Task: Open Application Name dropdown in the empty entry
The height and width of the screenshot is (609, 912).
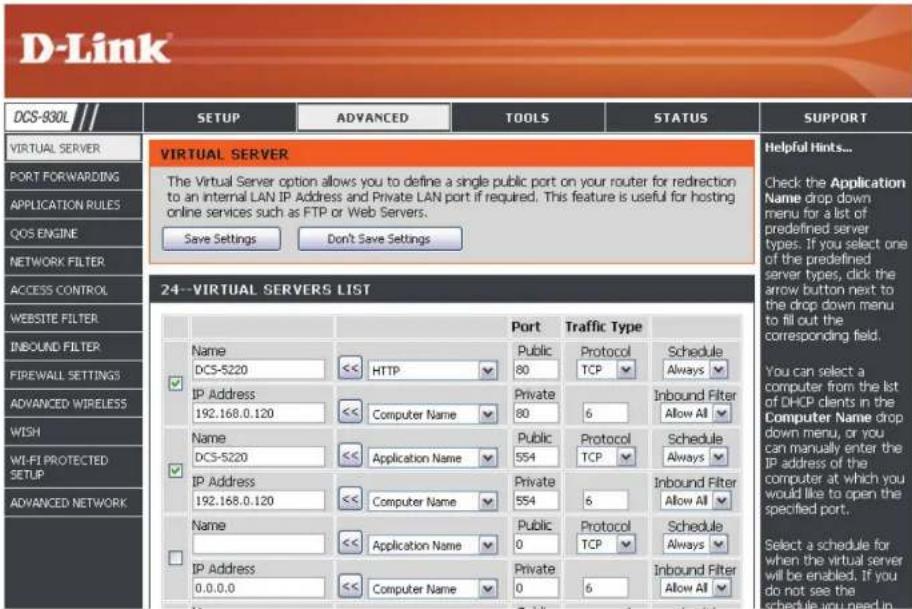Action: [x=433, y=545]
